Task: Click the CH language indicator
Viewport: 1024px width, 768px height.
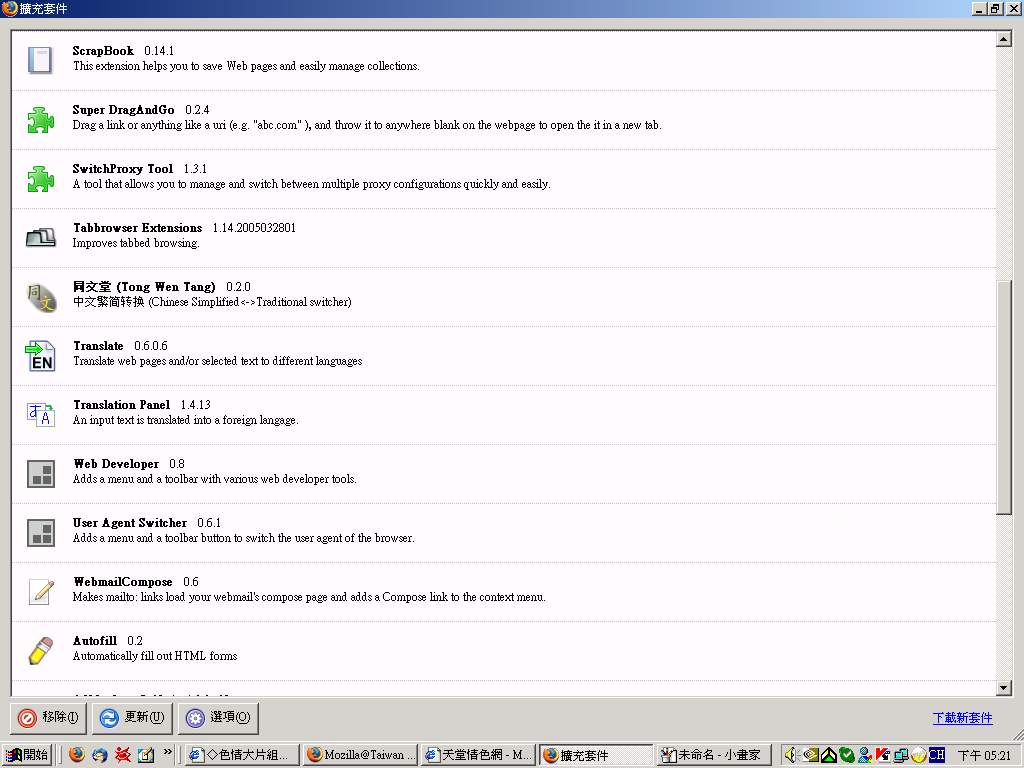Action: click(937, 755)
